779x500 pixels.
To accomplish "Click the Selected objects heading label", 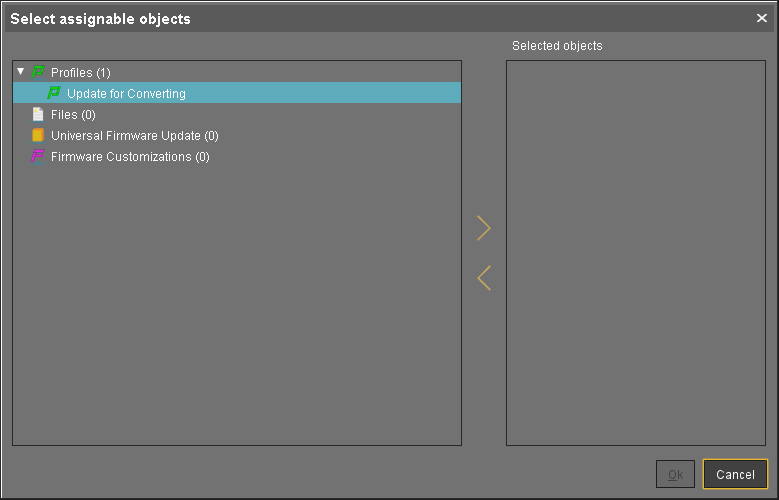I will pos(557,46).
